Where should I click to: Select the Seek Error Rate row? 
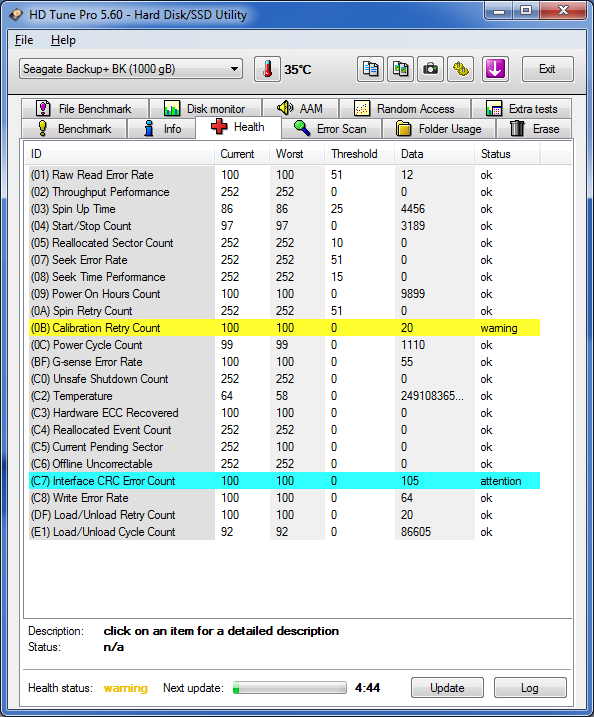pyautogui.click(x=284, y=260)
